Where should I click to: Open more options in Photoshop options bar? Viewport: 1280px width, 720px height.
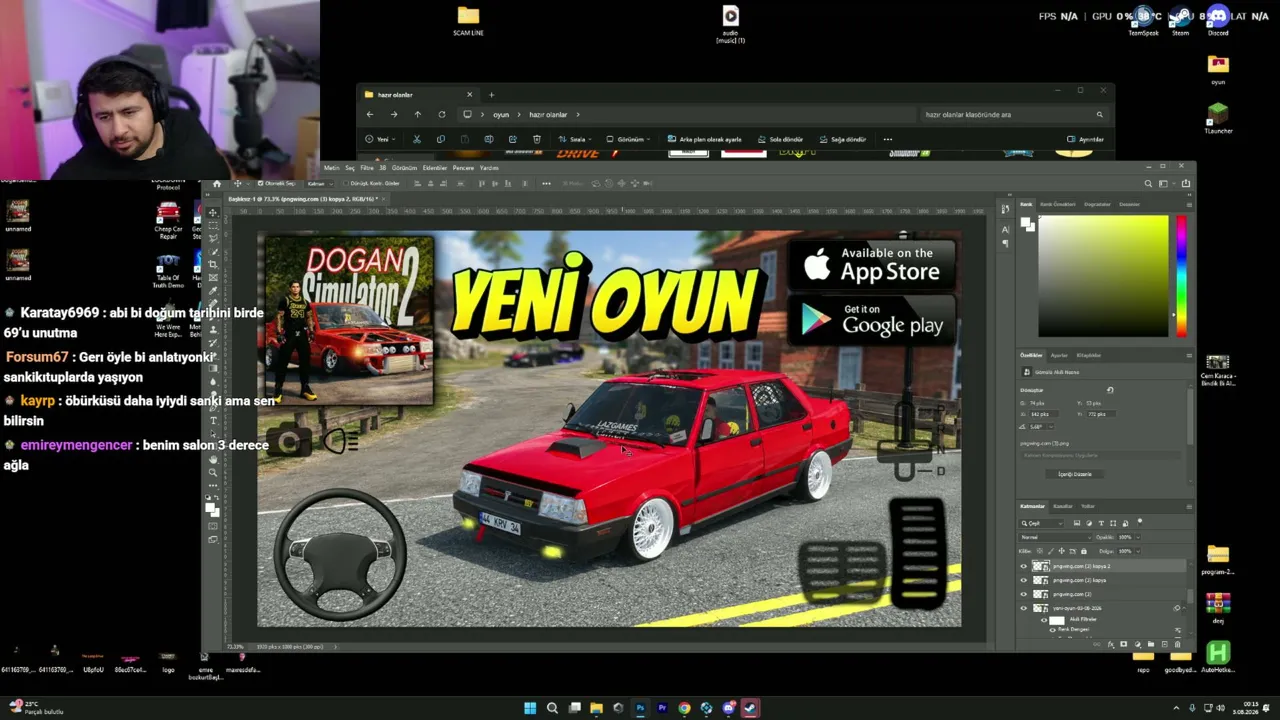point(546,184)
